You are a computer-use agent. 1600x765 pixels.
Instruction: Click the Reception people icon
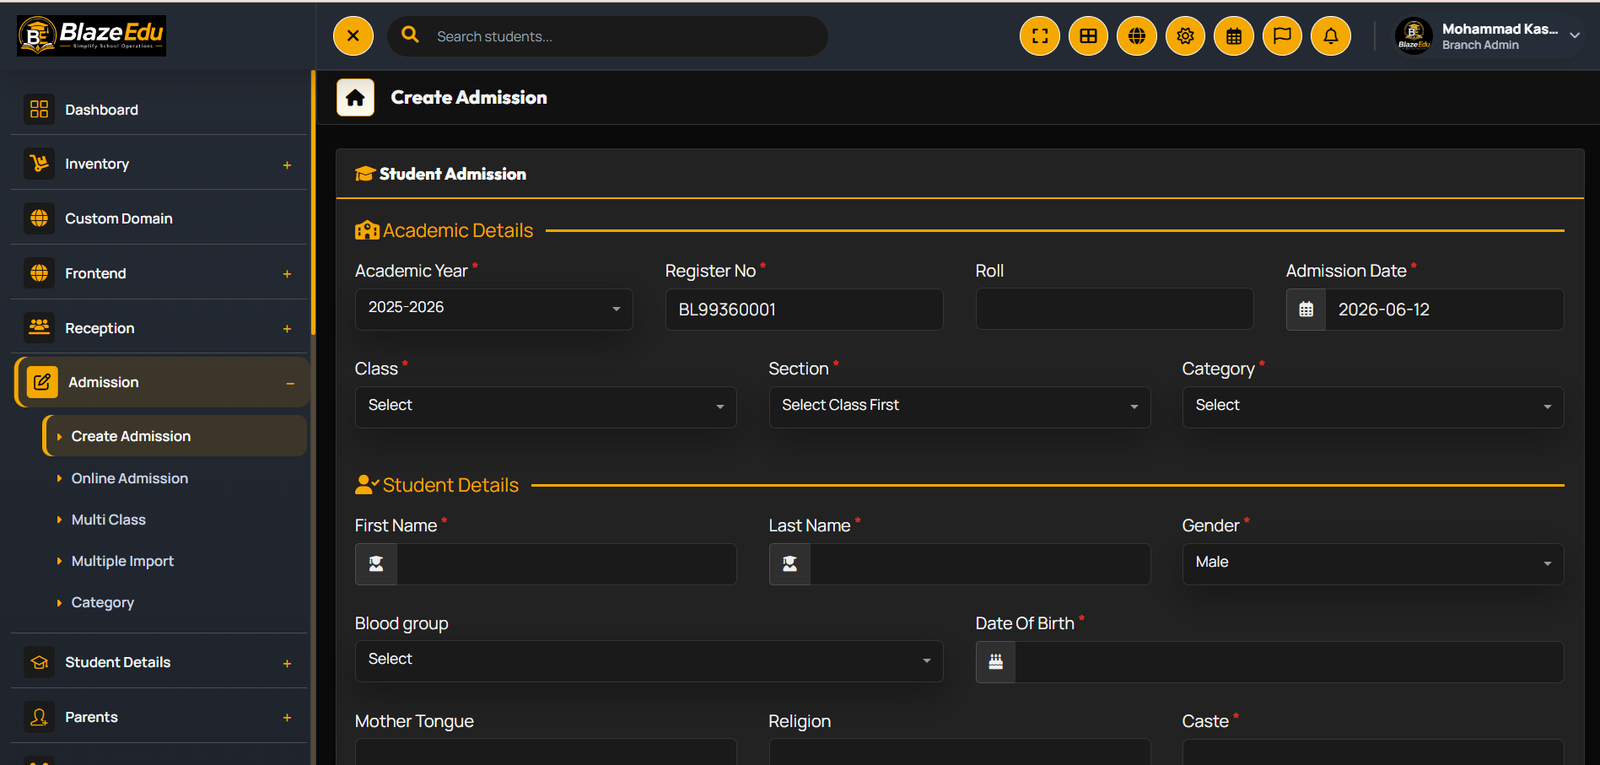click(39, 327)
